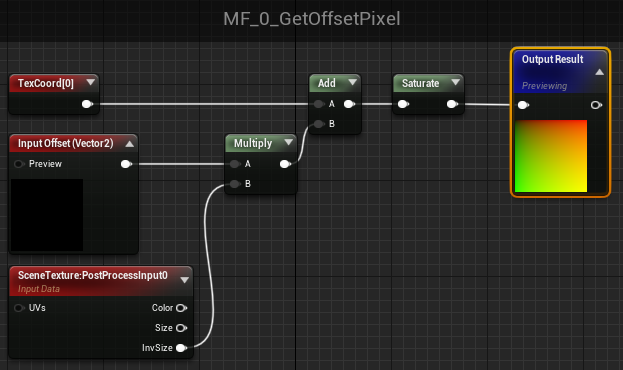The height and width of the screenshot is (370, 623).
Task: Click the Input Data subtitle on SceneTexture node
Action: [x=39, y=289]
